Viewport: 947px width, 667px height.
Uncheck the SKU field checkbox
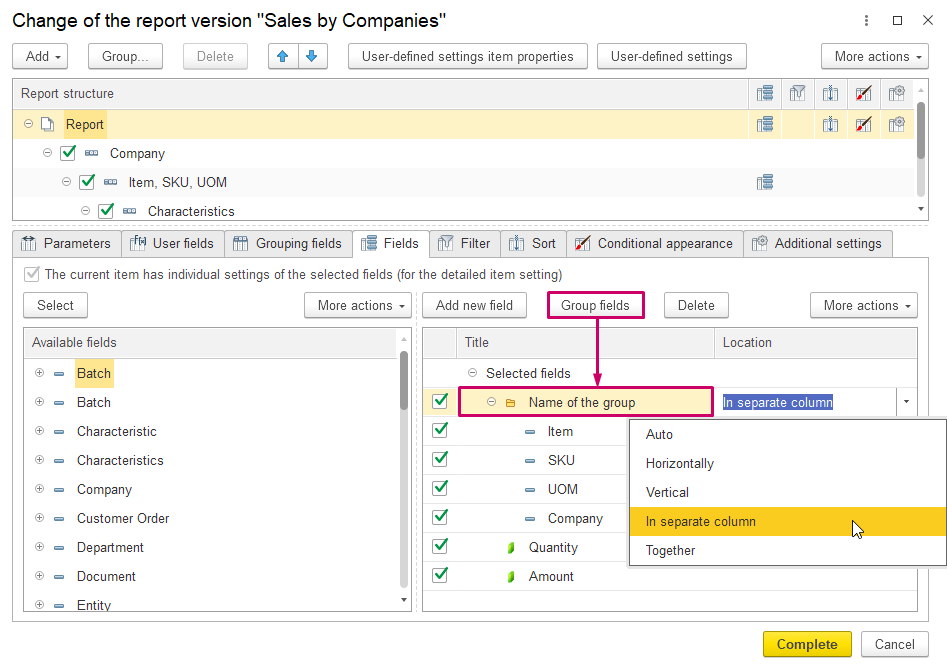pos(440,459)
